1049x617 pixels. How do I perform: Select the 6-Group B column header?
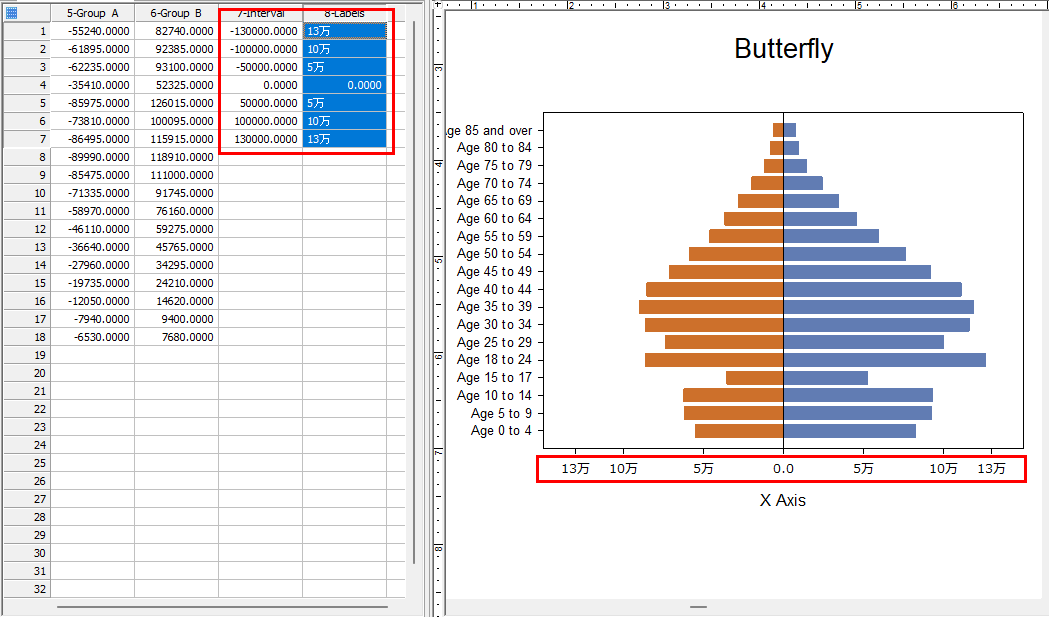click(176, 13)
